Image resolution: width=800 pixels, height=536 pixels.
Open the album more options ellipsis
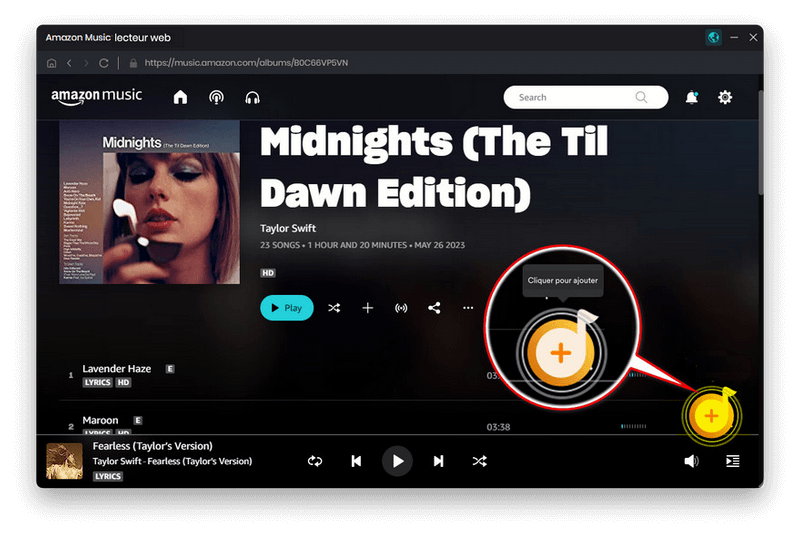click(468, 308)
